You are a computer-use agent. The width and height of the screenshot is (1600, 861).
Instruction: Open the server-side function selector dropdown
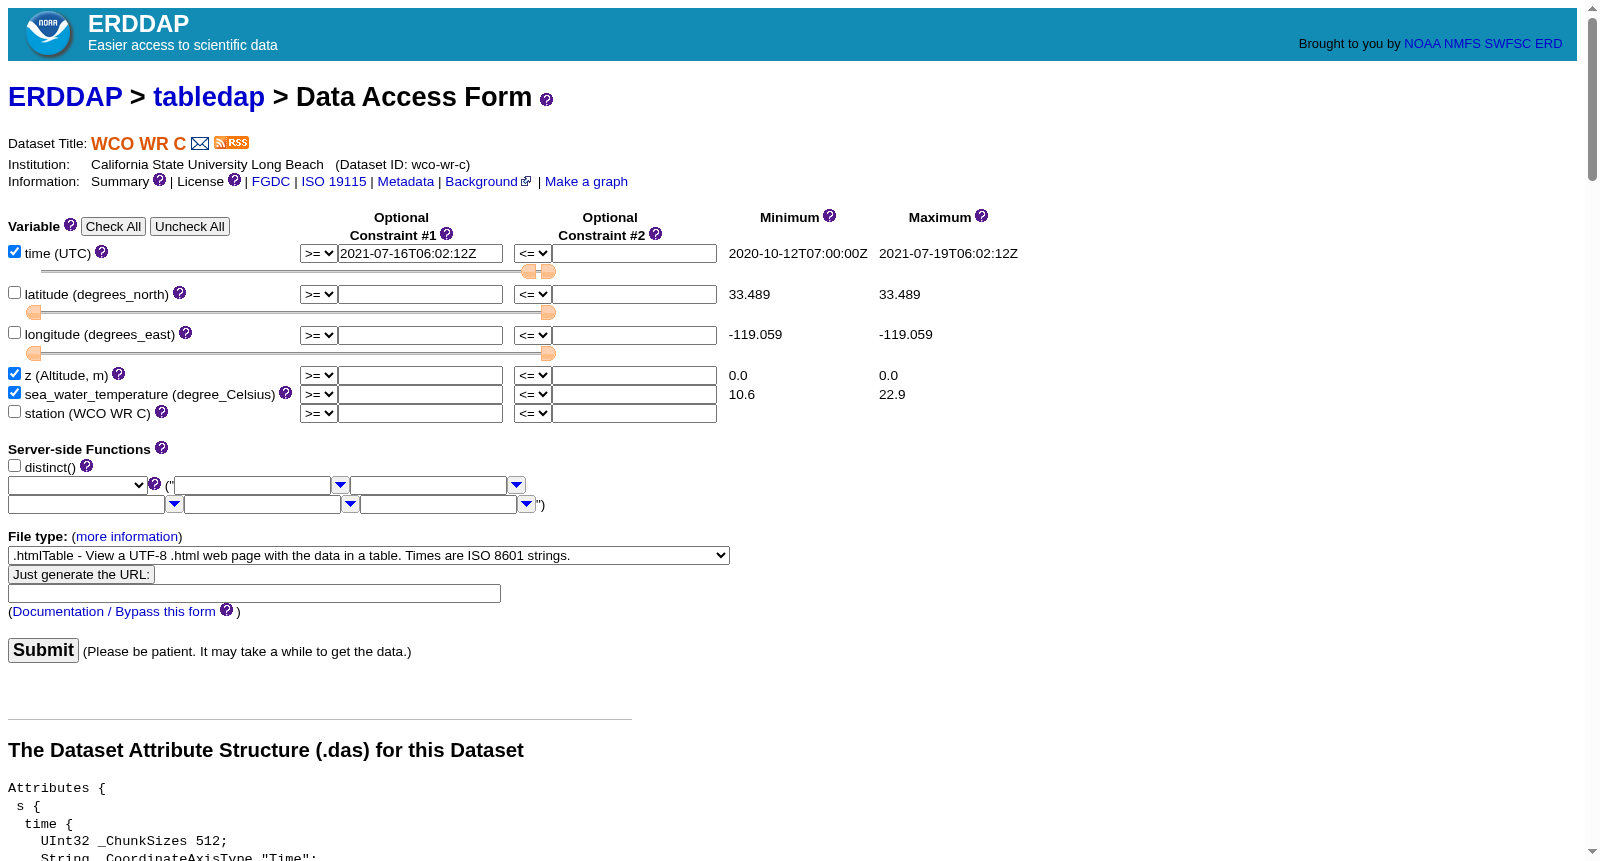(x=77, y=486)
